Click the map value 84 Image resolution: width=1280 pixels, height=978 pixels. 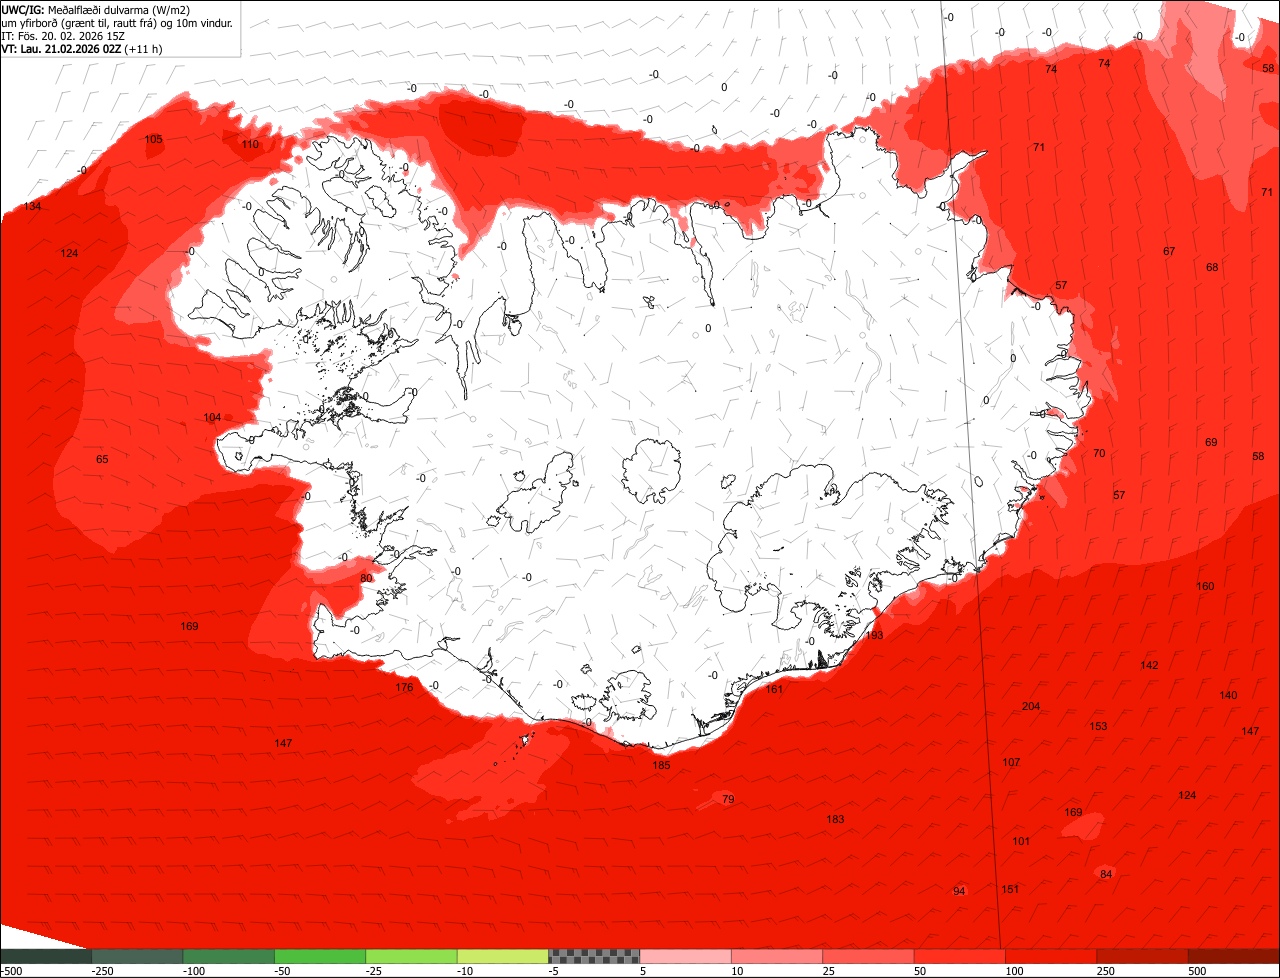(x=1106, y=874)
